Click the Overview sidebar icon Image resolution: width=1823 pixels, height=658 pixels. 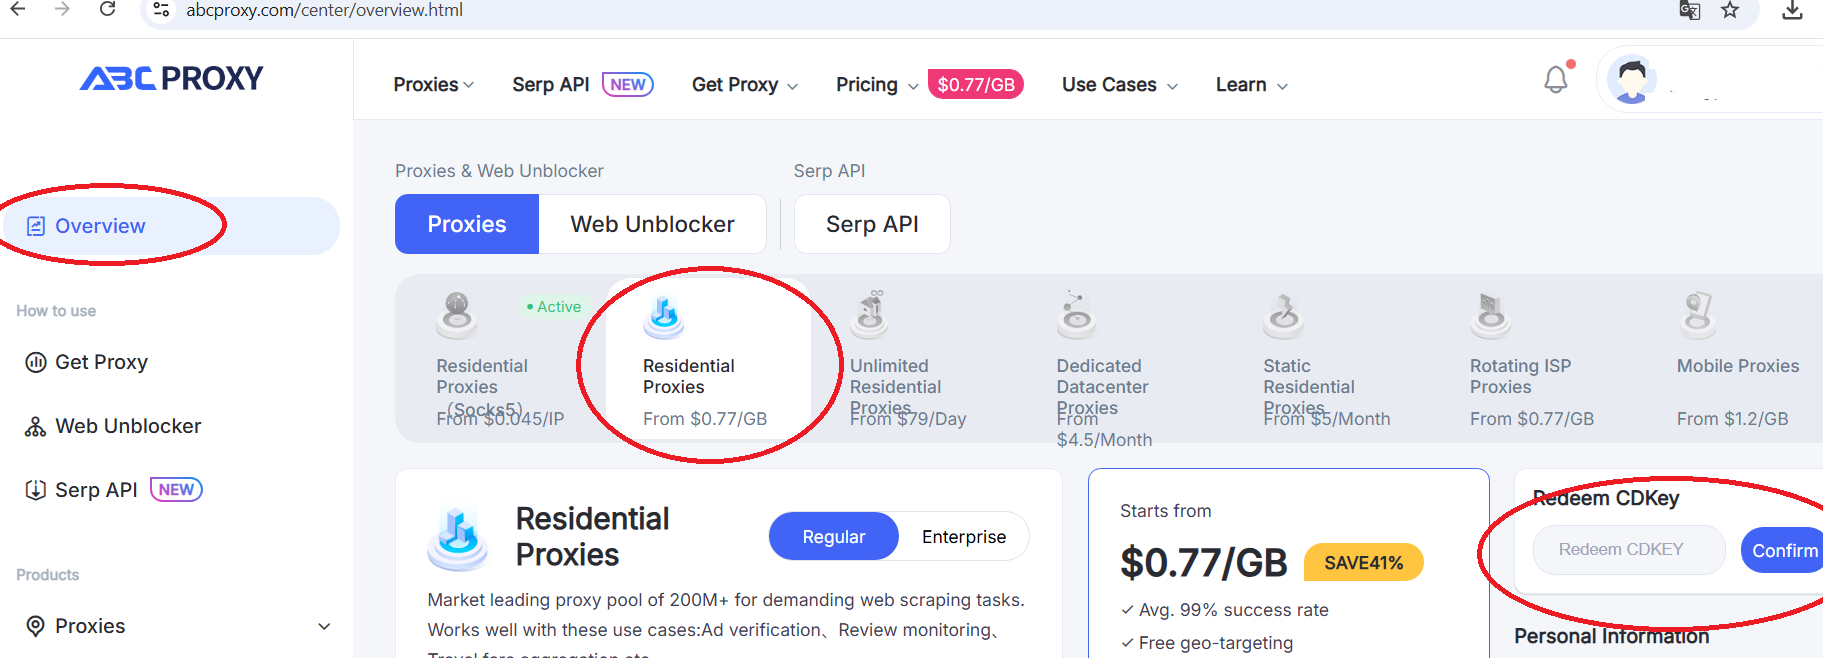(x=36, y=226)
